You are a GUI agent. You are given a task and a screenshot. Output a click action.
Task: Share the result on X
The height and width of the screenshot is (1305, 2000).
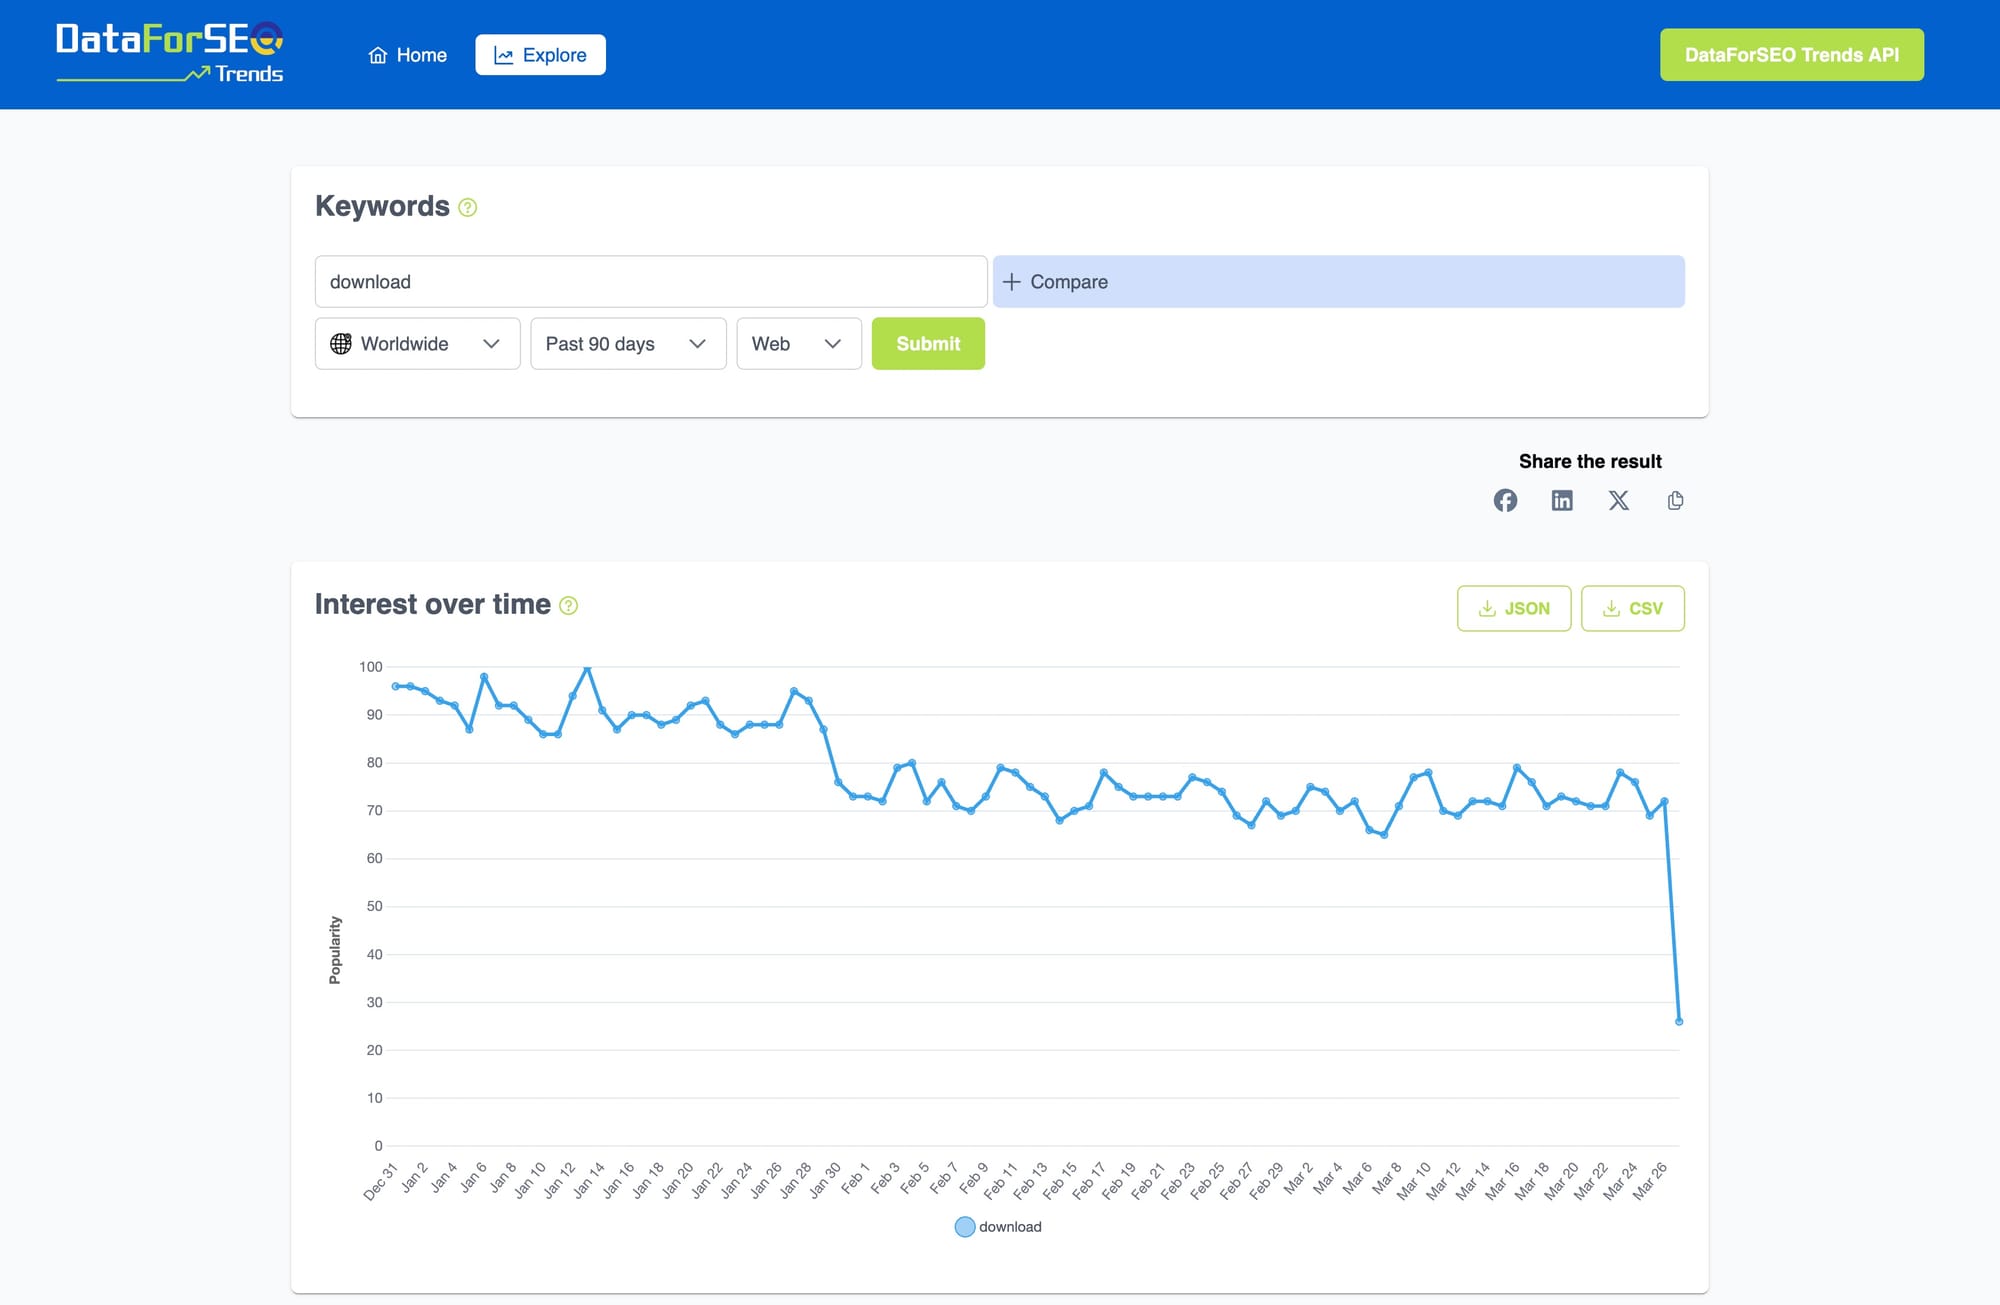pyautogui.click(x=1619, y=500)
